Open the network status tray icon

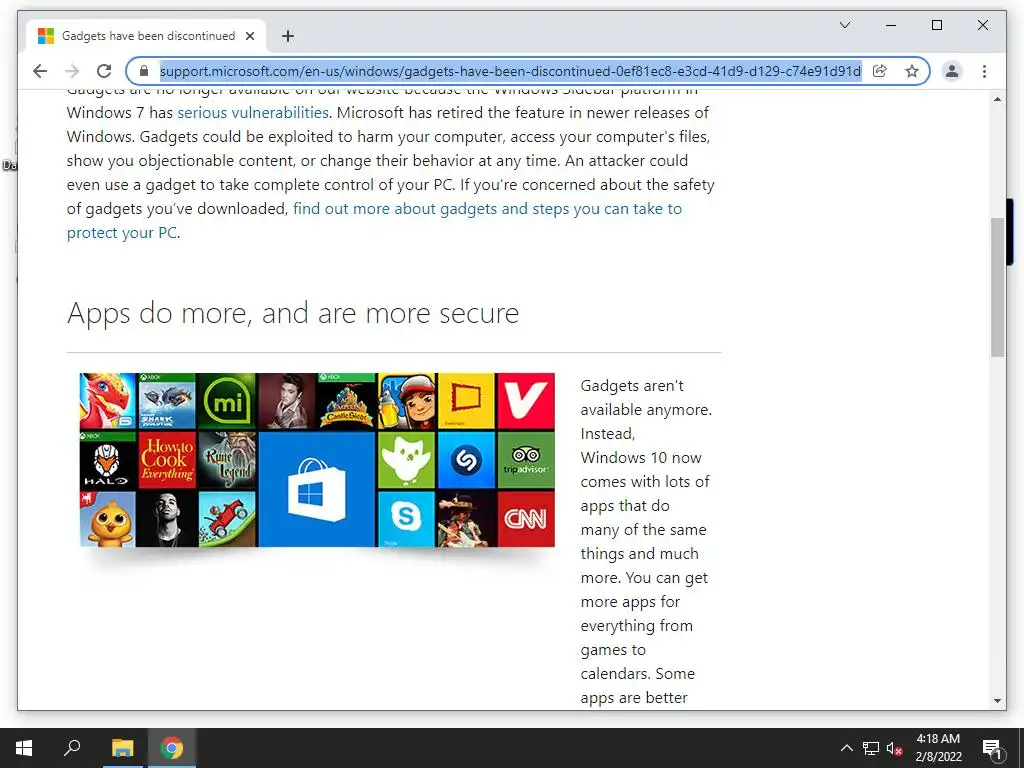tap(871, 748)
